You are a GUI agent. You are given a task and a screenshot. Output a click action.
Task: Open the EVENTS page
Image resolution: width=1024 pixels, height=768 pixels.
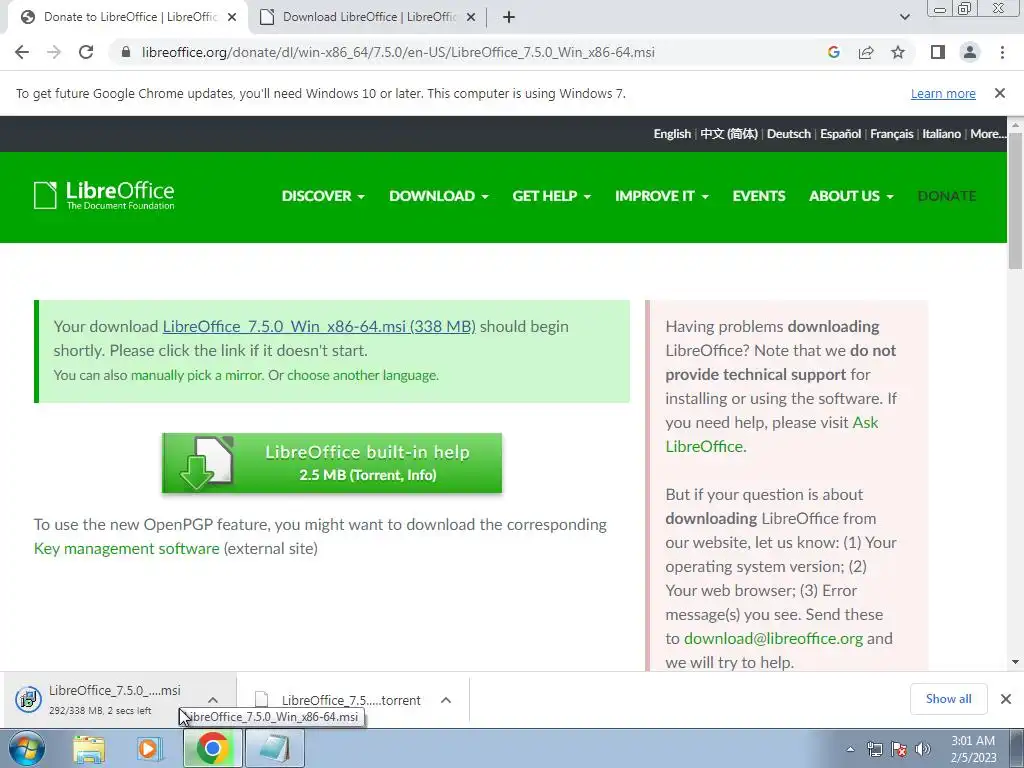pos(759,196)
